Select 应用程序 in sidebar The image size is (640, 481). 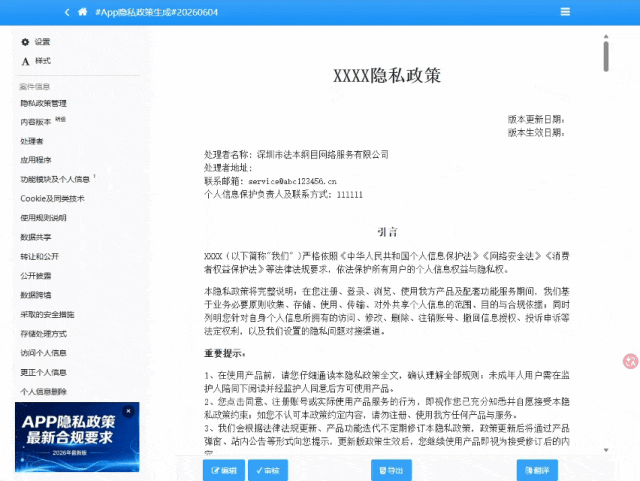36,160
